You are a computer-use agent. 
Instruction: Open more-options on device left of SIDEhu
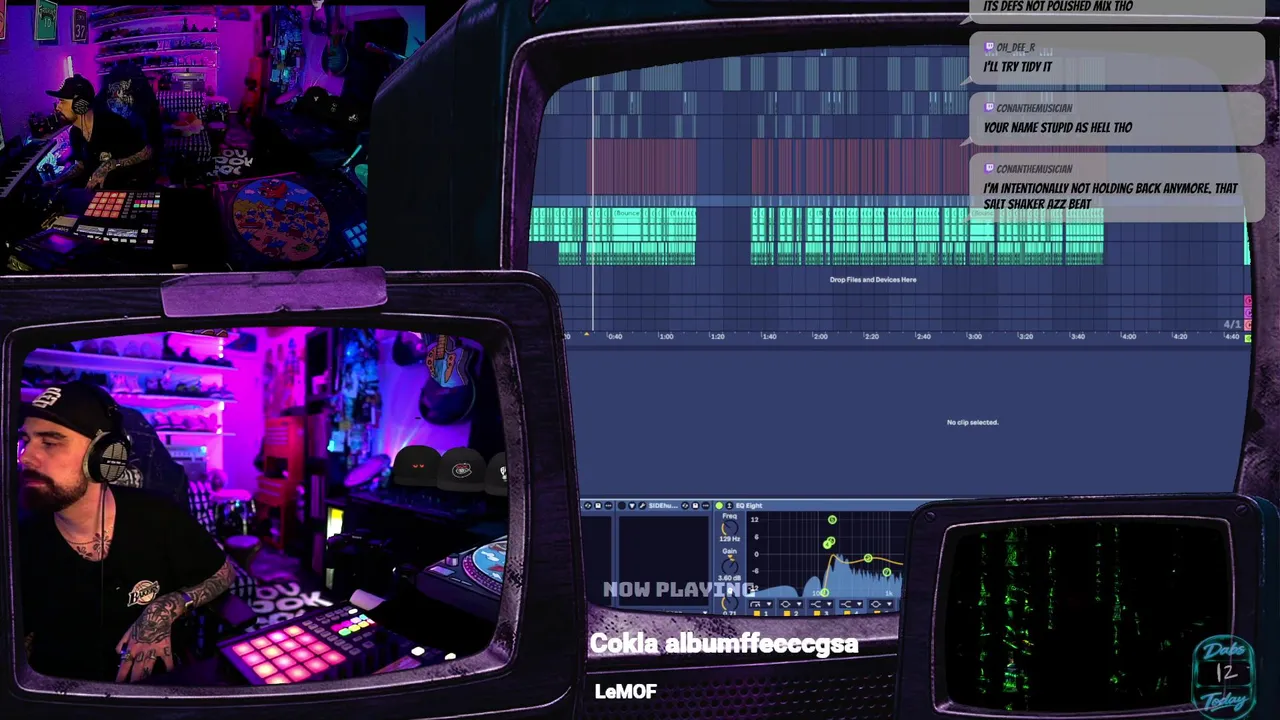tap(608, 506)
